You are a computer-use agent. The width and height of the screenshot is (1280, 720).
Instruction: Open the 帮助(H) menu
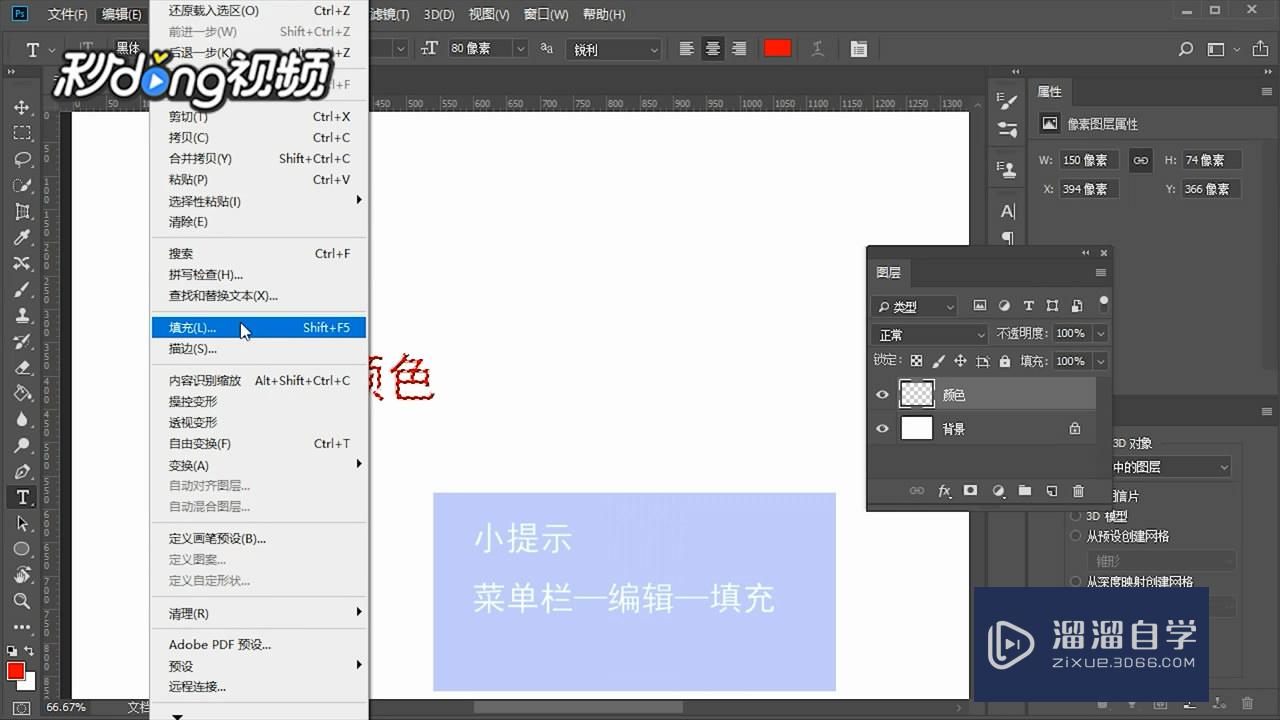[x=603, y=14]
